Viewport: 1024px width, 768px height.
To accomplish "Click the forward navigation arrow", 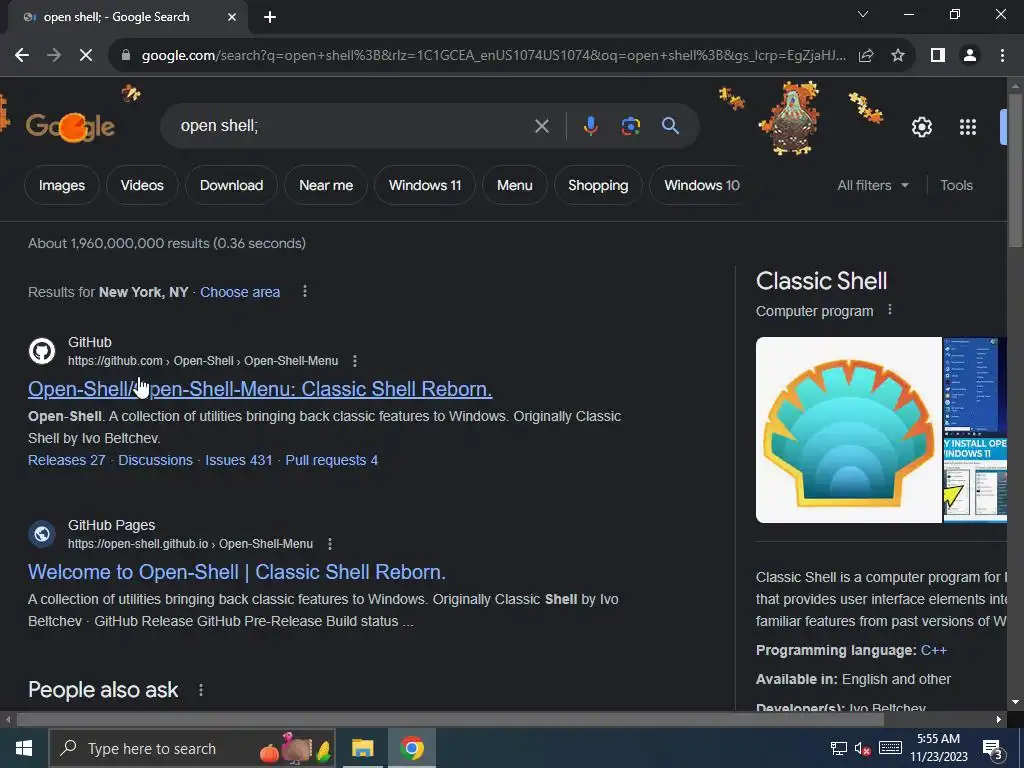I will (54, 56).
